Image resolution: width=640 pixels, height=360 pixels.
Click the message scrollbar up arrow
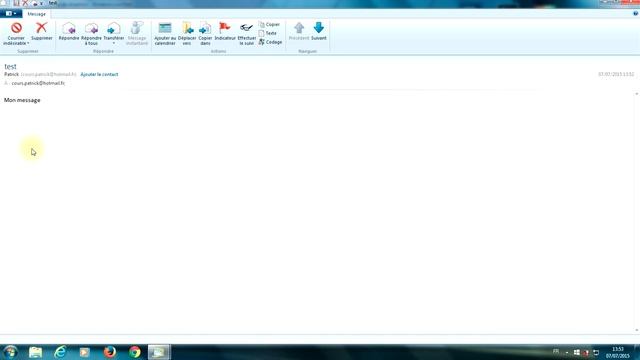pos(636,94)
